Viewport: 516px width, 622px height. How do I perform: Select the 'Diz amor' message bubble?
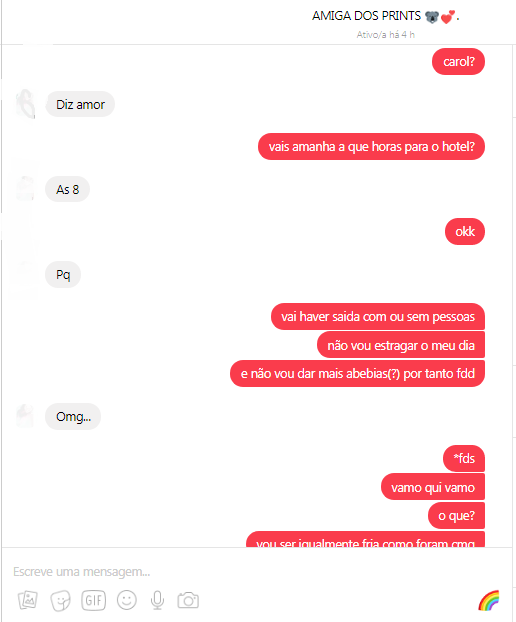click(x=80, y=104)
